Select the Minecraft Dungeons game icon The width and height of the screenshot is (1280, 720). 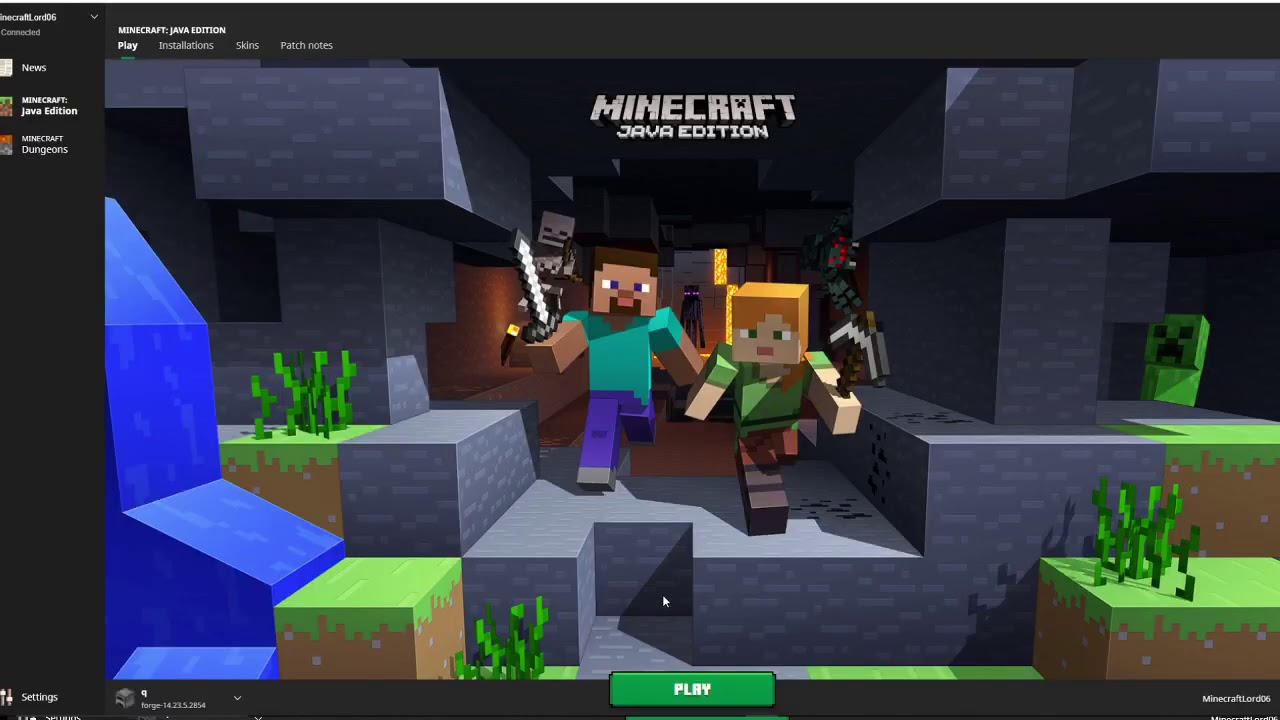[x=6, y=144]
